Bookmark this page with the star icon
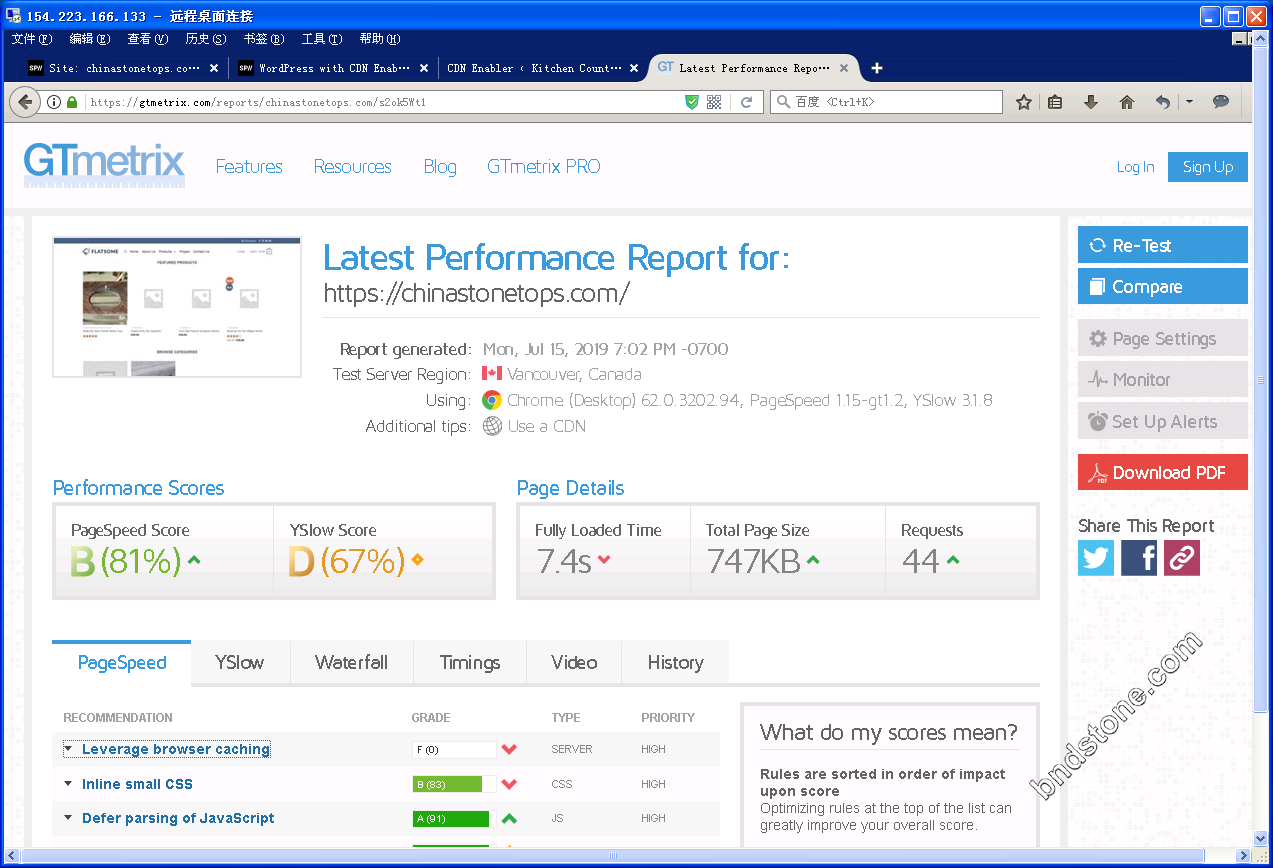 coord(1023,102)
